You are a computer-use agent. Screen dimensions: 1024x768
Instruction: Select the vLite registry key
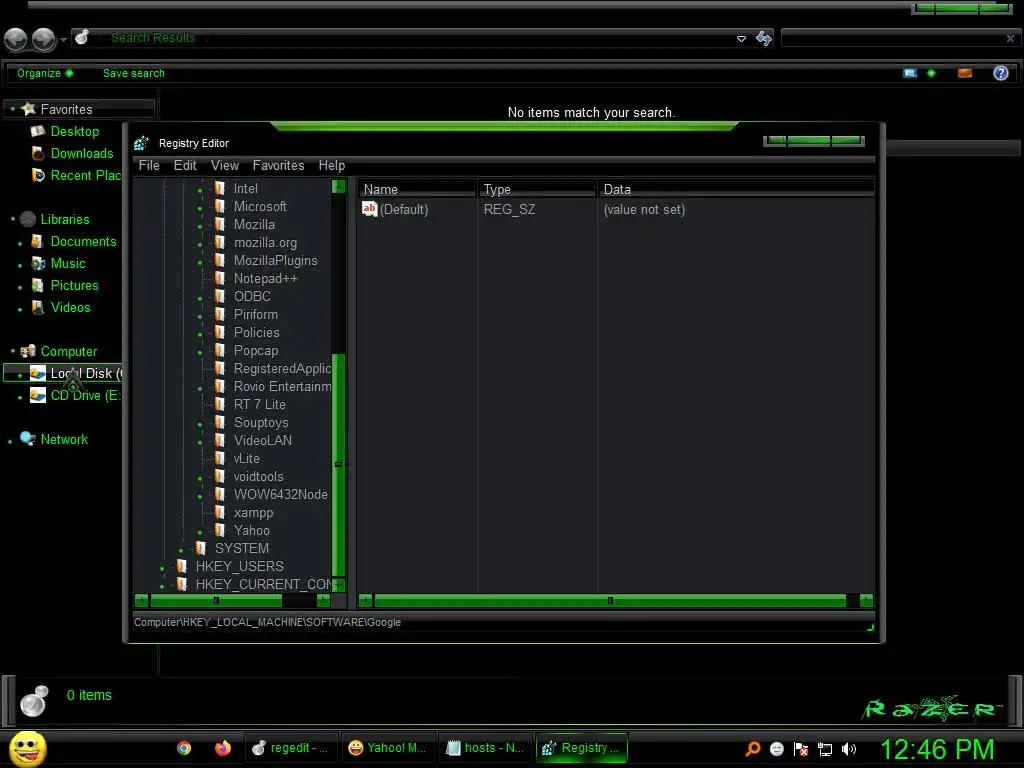(x=246, y=458)
